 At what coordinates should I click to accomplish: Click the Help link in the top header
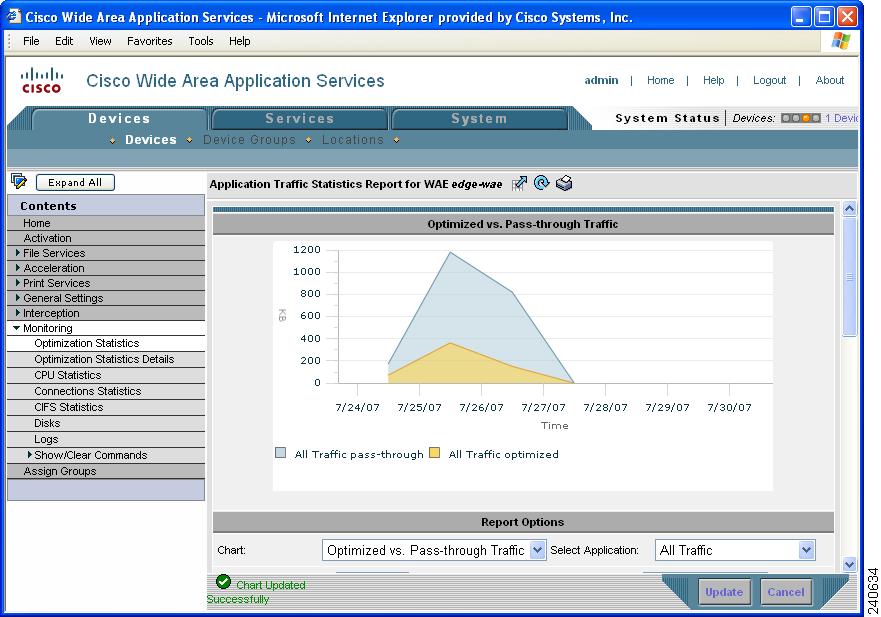(714, 80)
